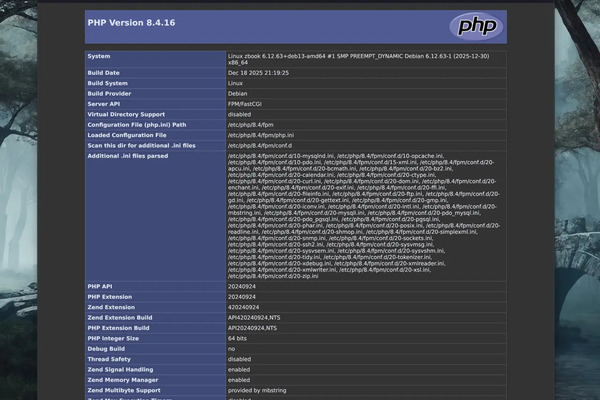Click the "API420240924,NTS" value
600x400 pixels.
click(x=254, y=317)
